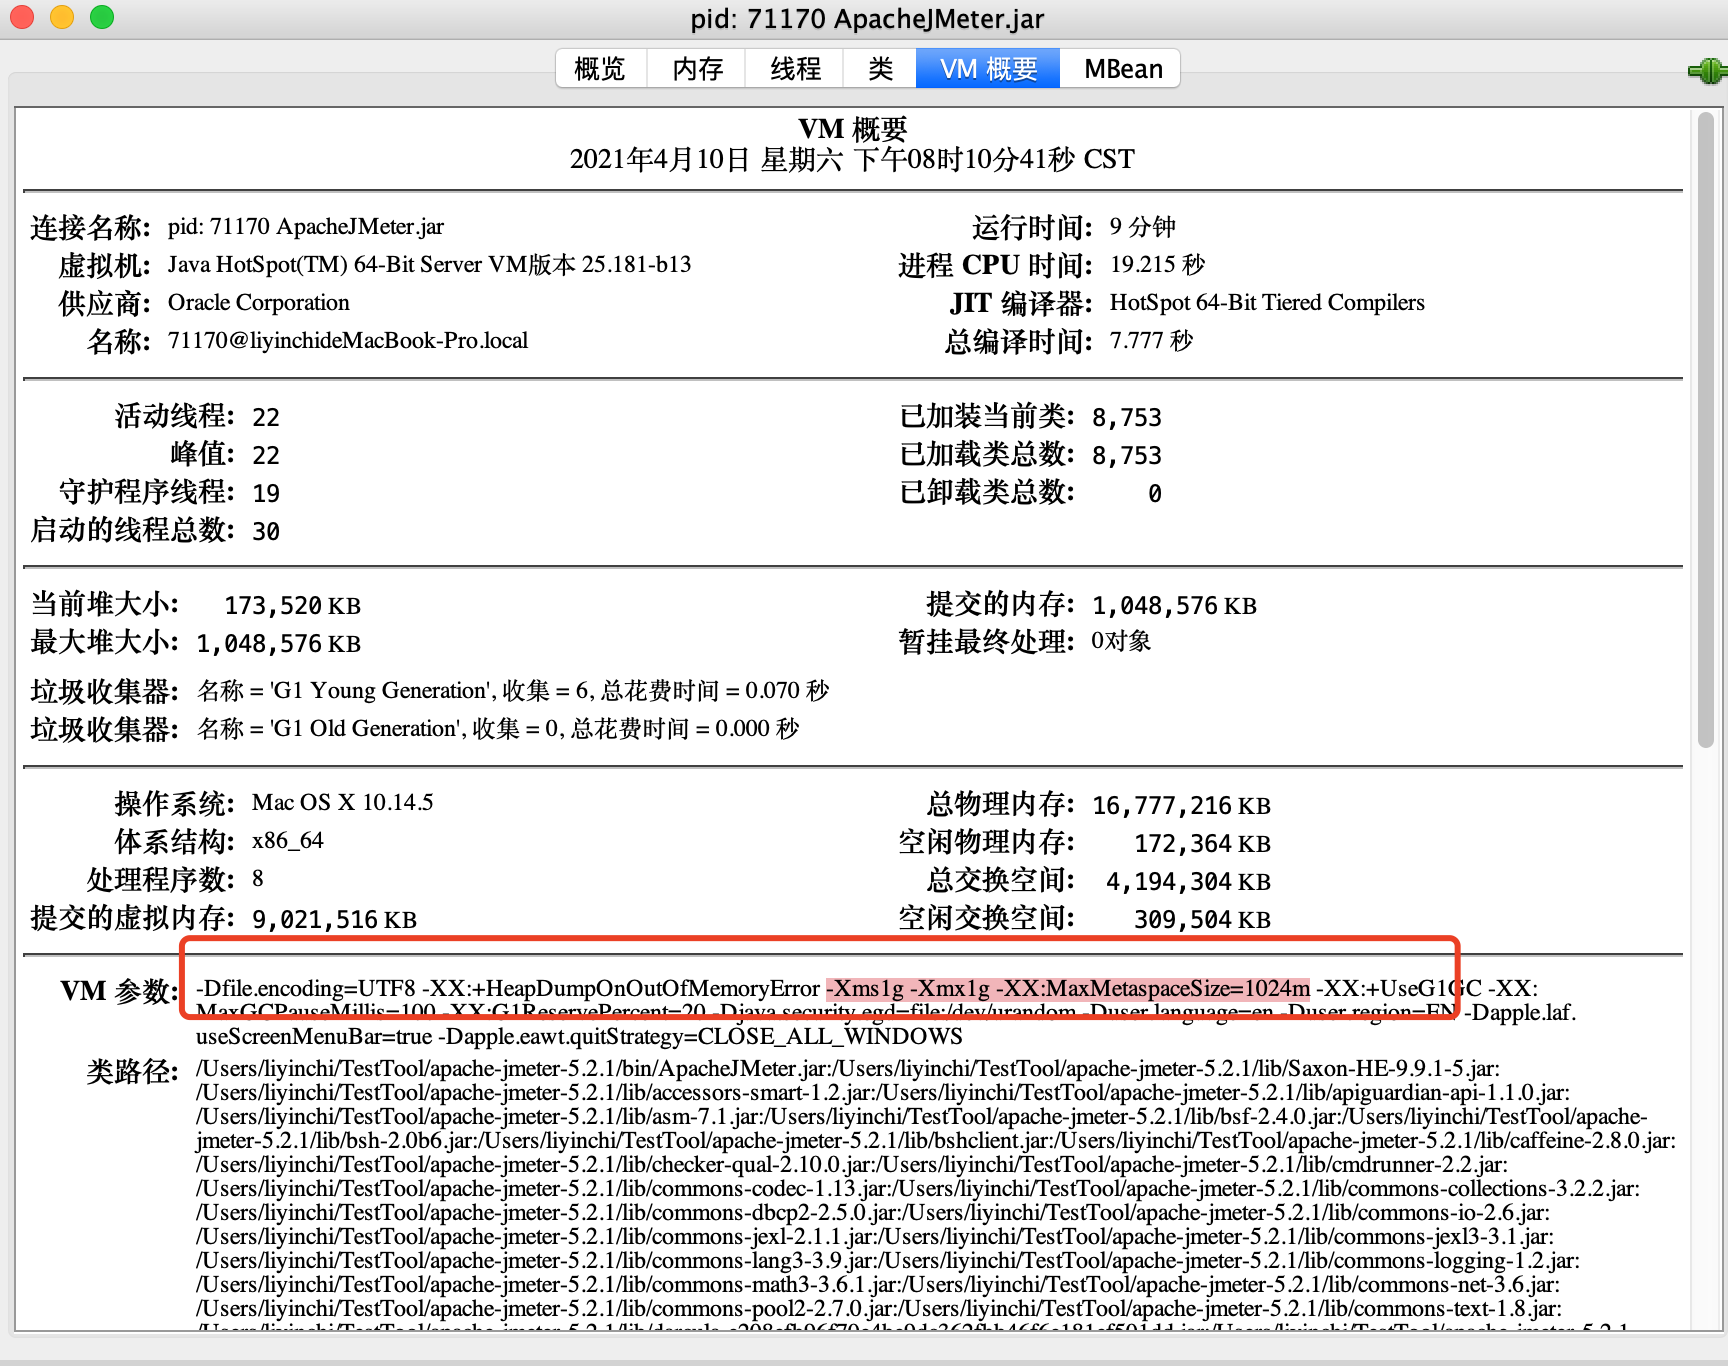The image size is (1728, 1366).
Task: Switch to the MBean tab
Action: point(1122,69)
